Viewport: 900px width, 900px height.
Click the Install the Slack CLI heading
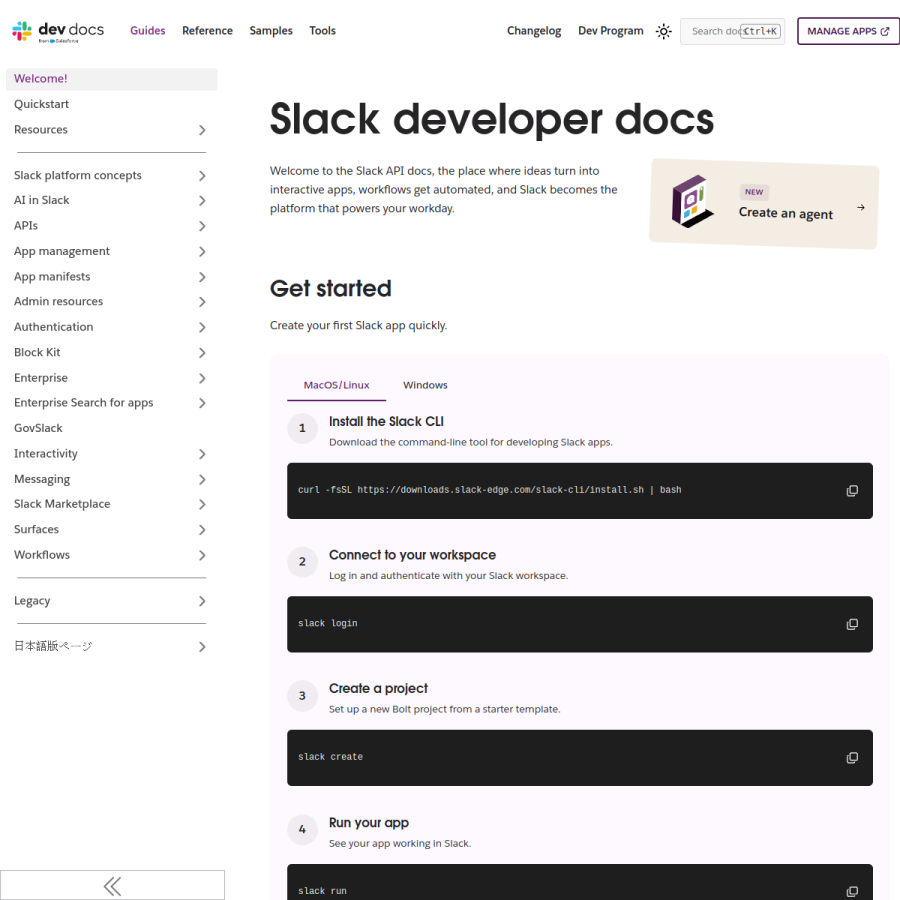386,422
